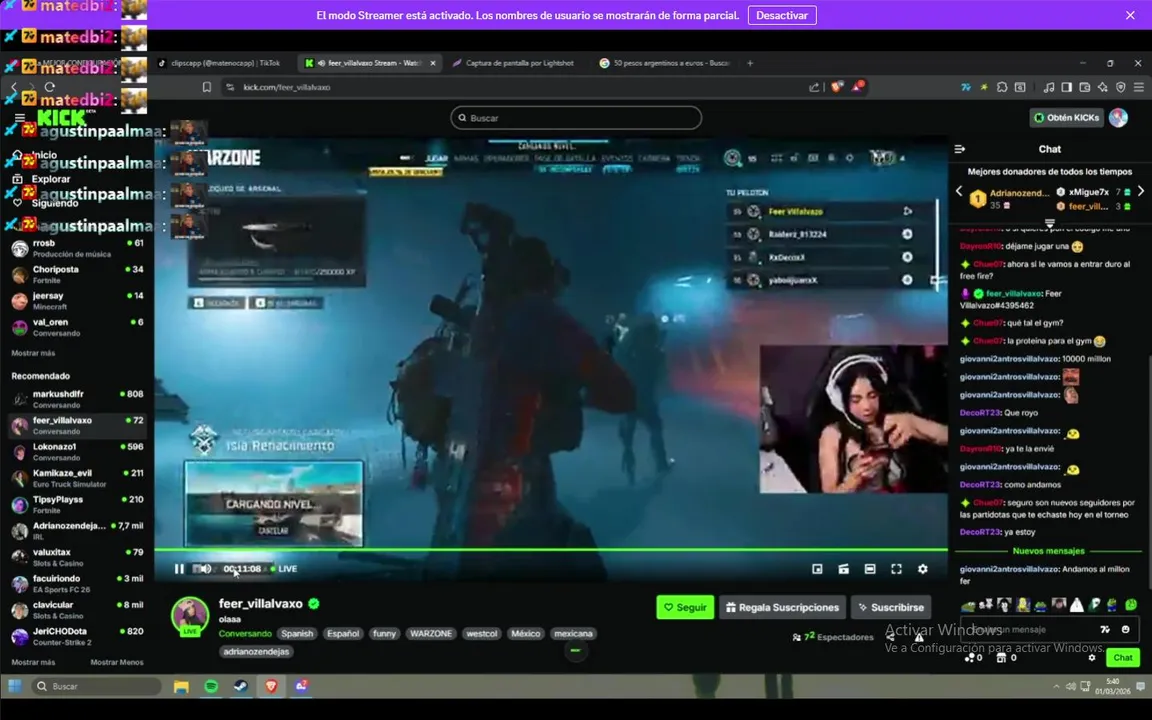Bookmark this page with bookmark icon
The image size is (1152, 720).
coord(207,87)
